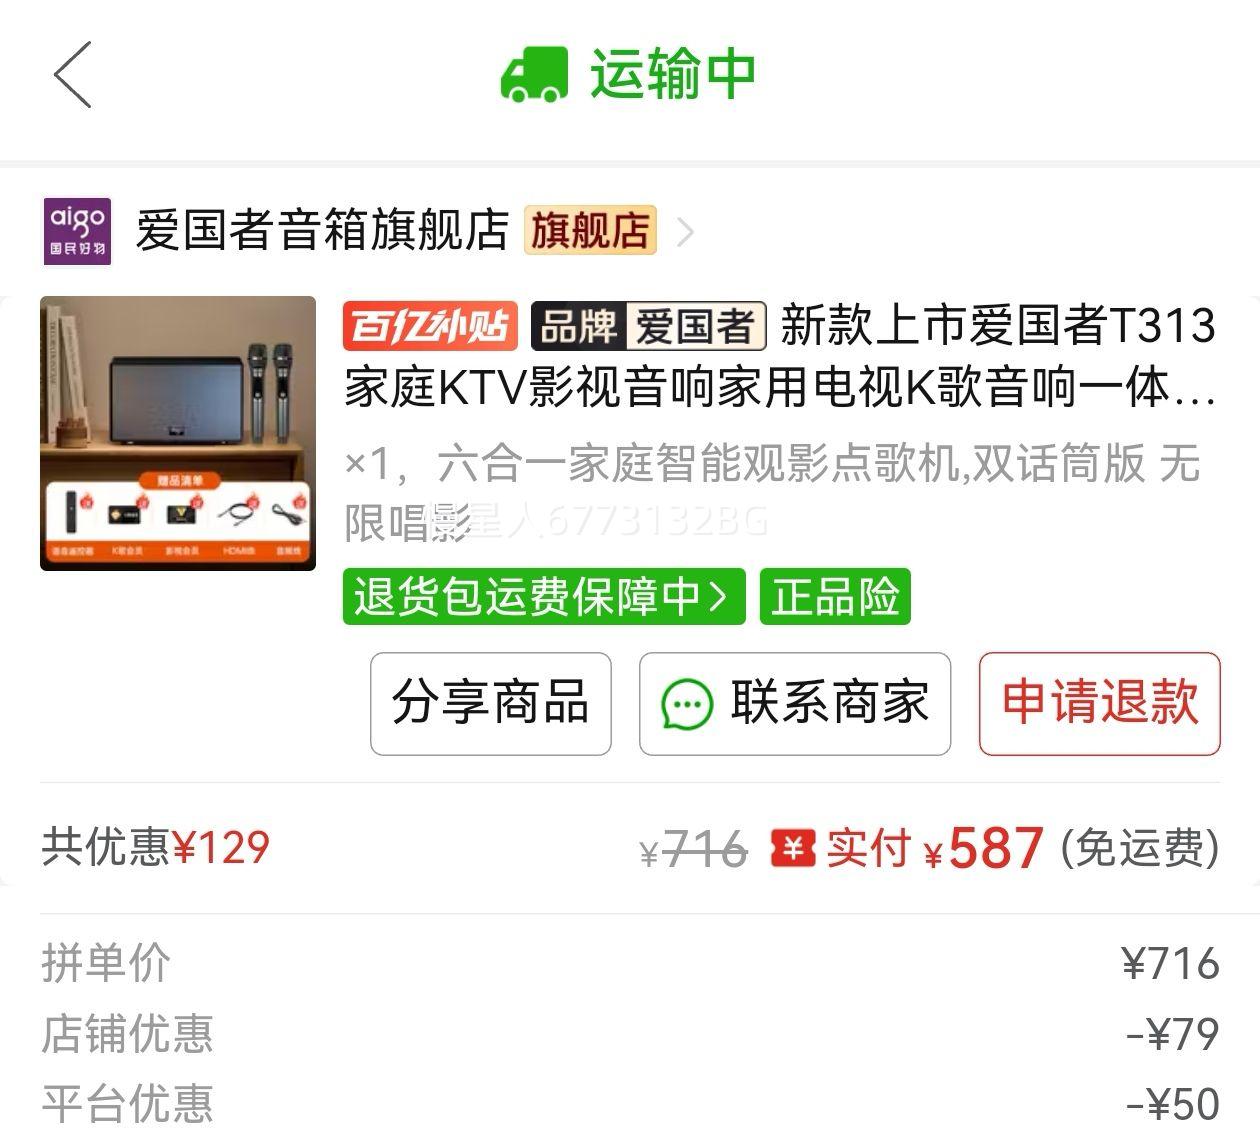The image size is (1260, 1138).
Task: Tap the red ¥ icon beside 实付
Action: coord(793,848)
